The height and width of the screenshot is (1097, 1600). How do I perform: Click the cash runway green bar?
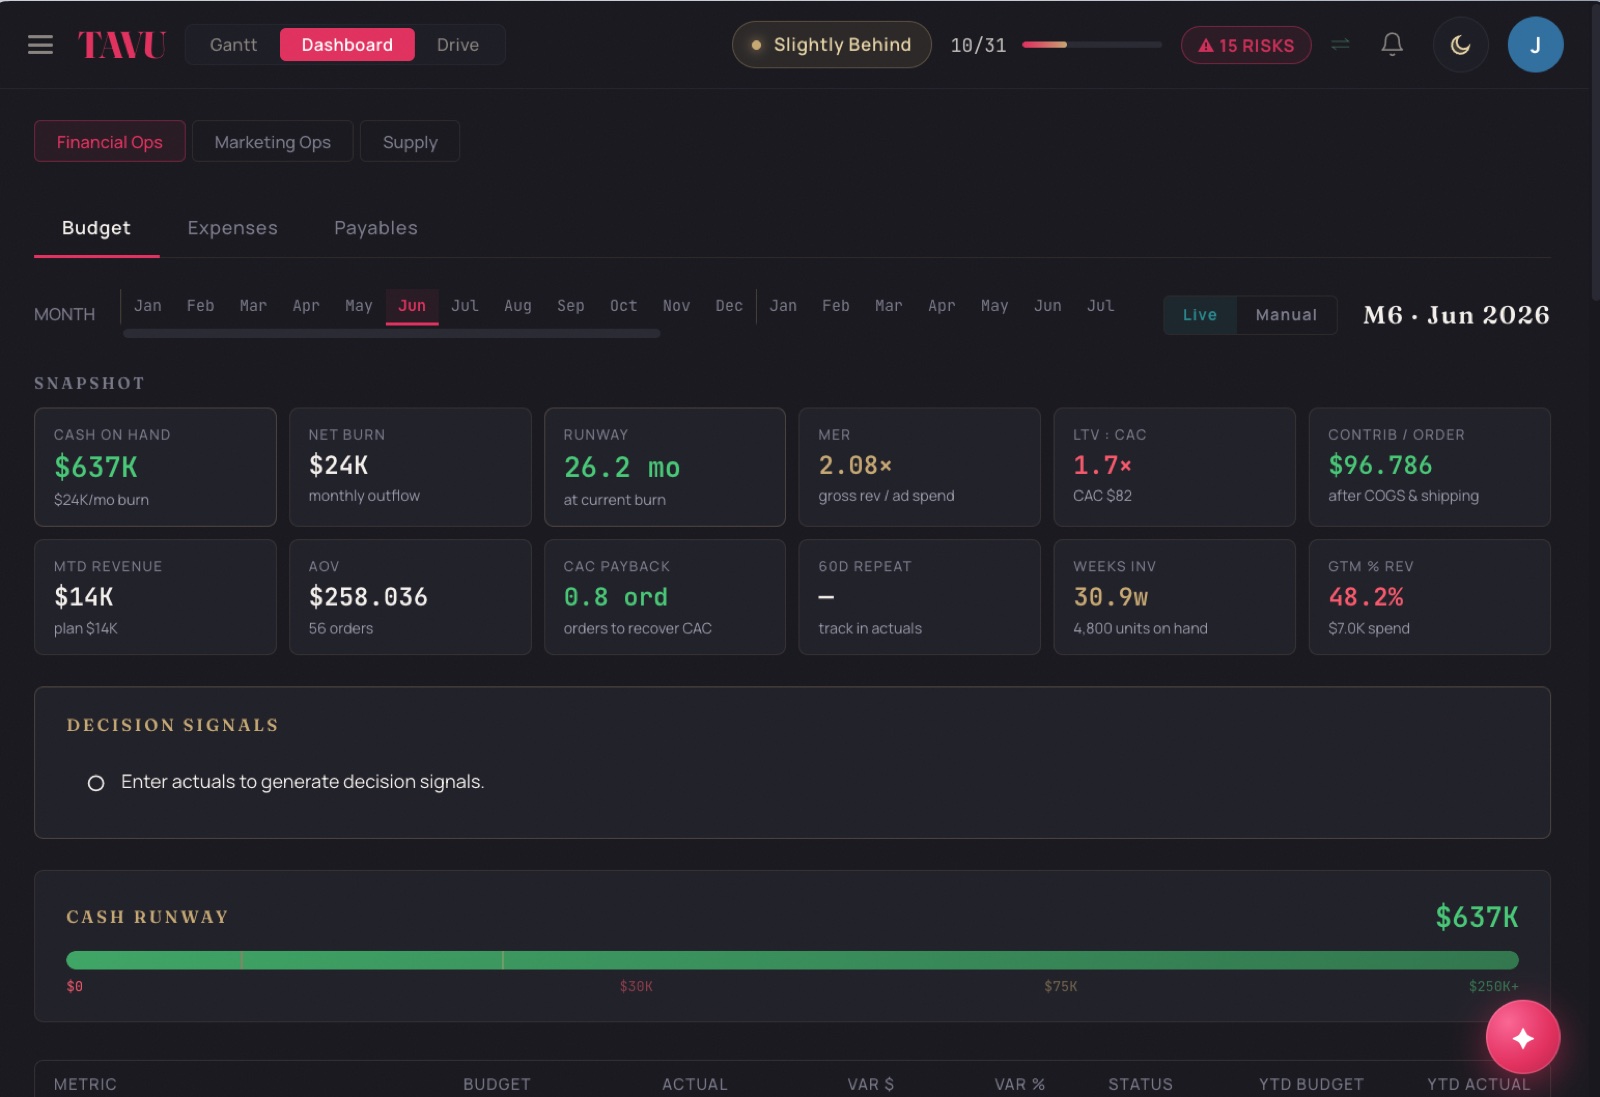[792, 960]
